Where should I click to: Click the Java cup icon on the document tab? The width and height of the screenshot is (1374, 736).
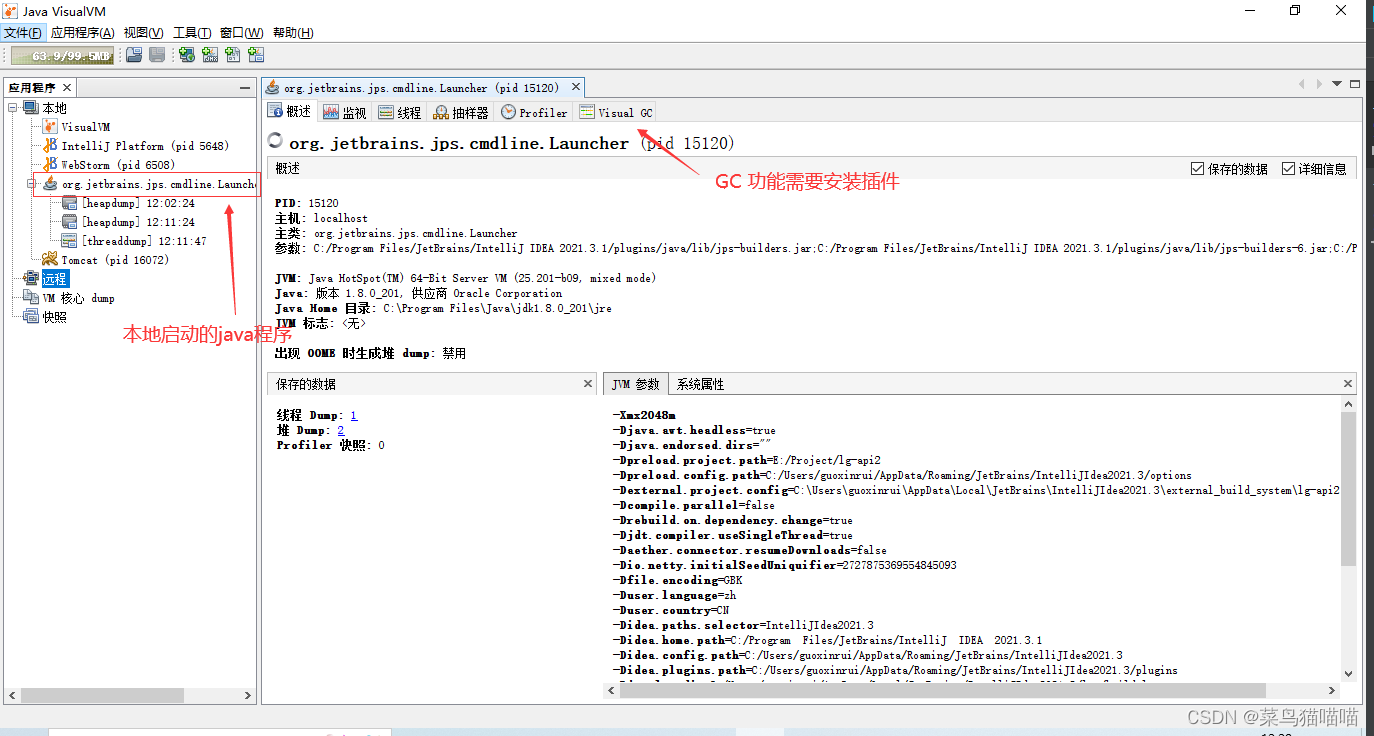pos(273,88)
